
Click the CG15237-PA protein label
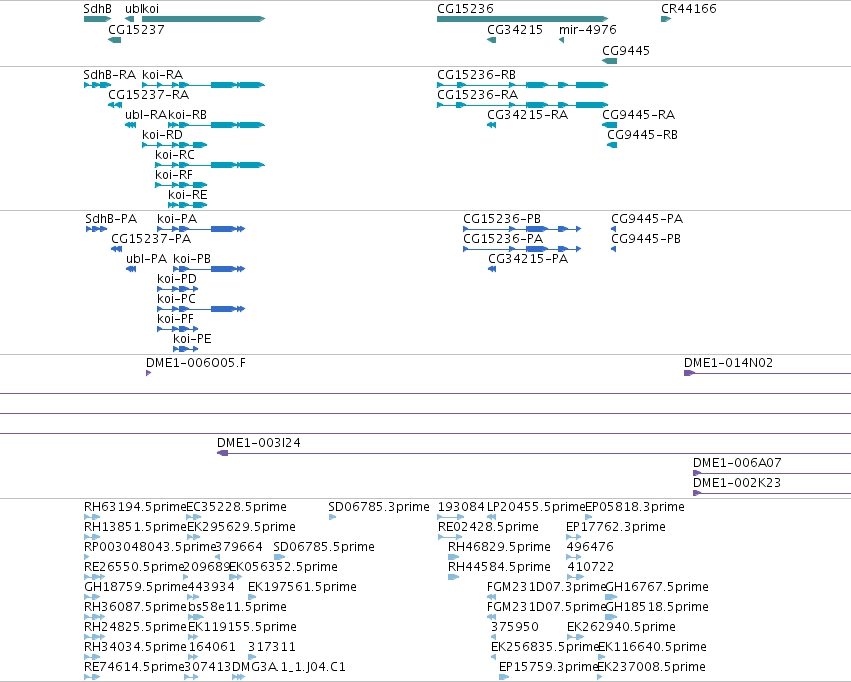pyautogui.click(x=151, y=239)
